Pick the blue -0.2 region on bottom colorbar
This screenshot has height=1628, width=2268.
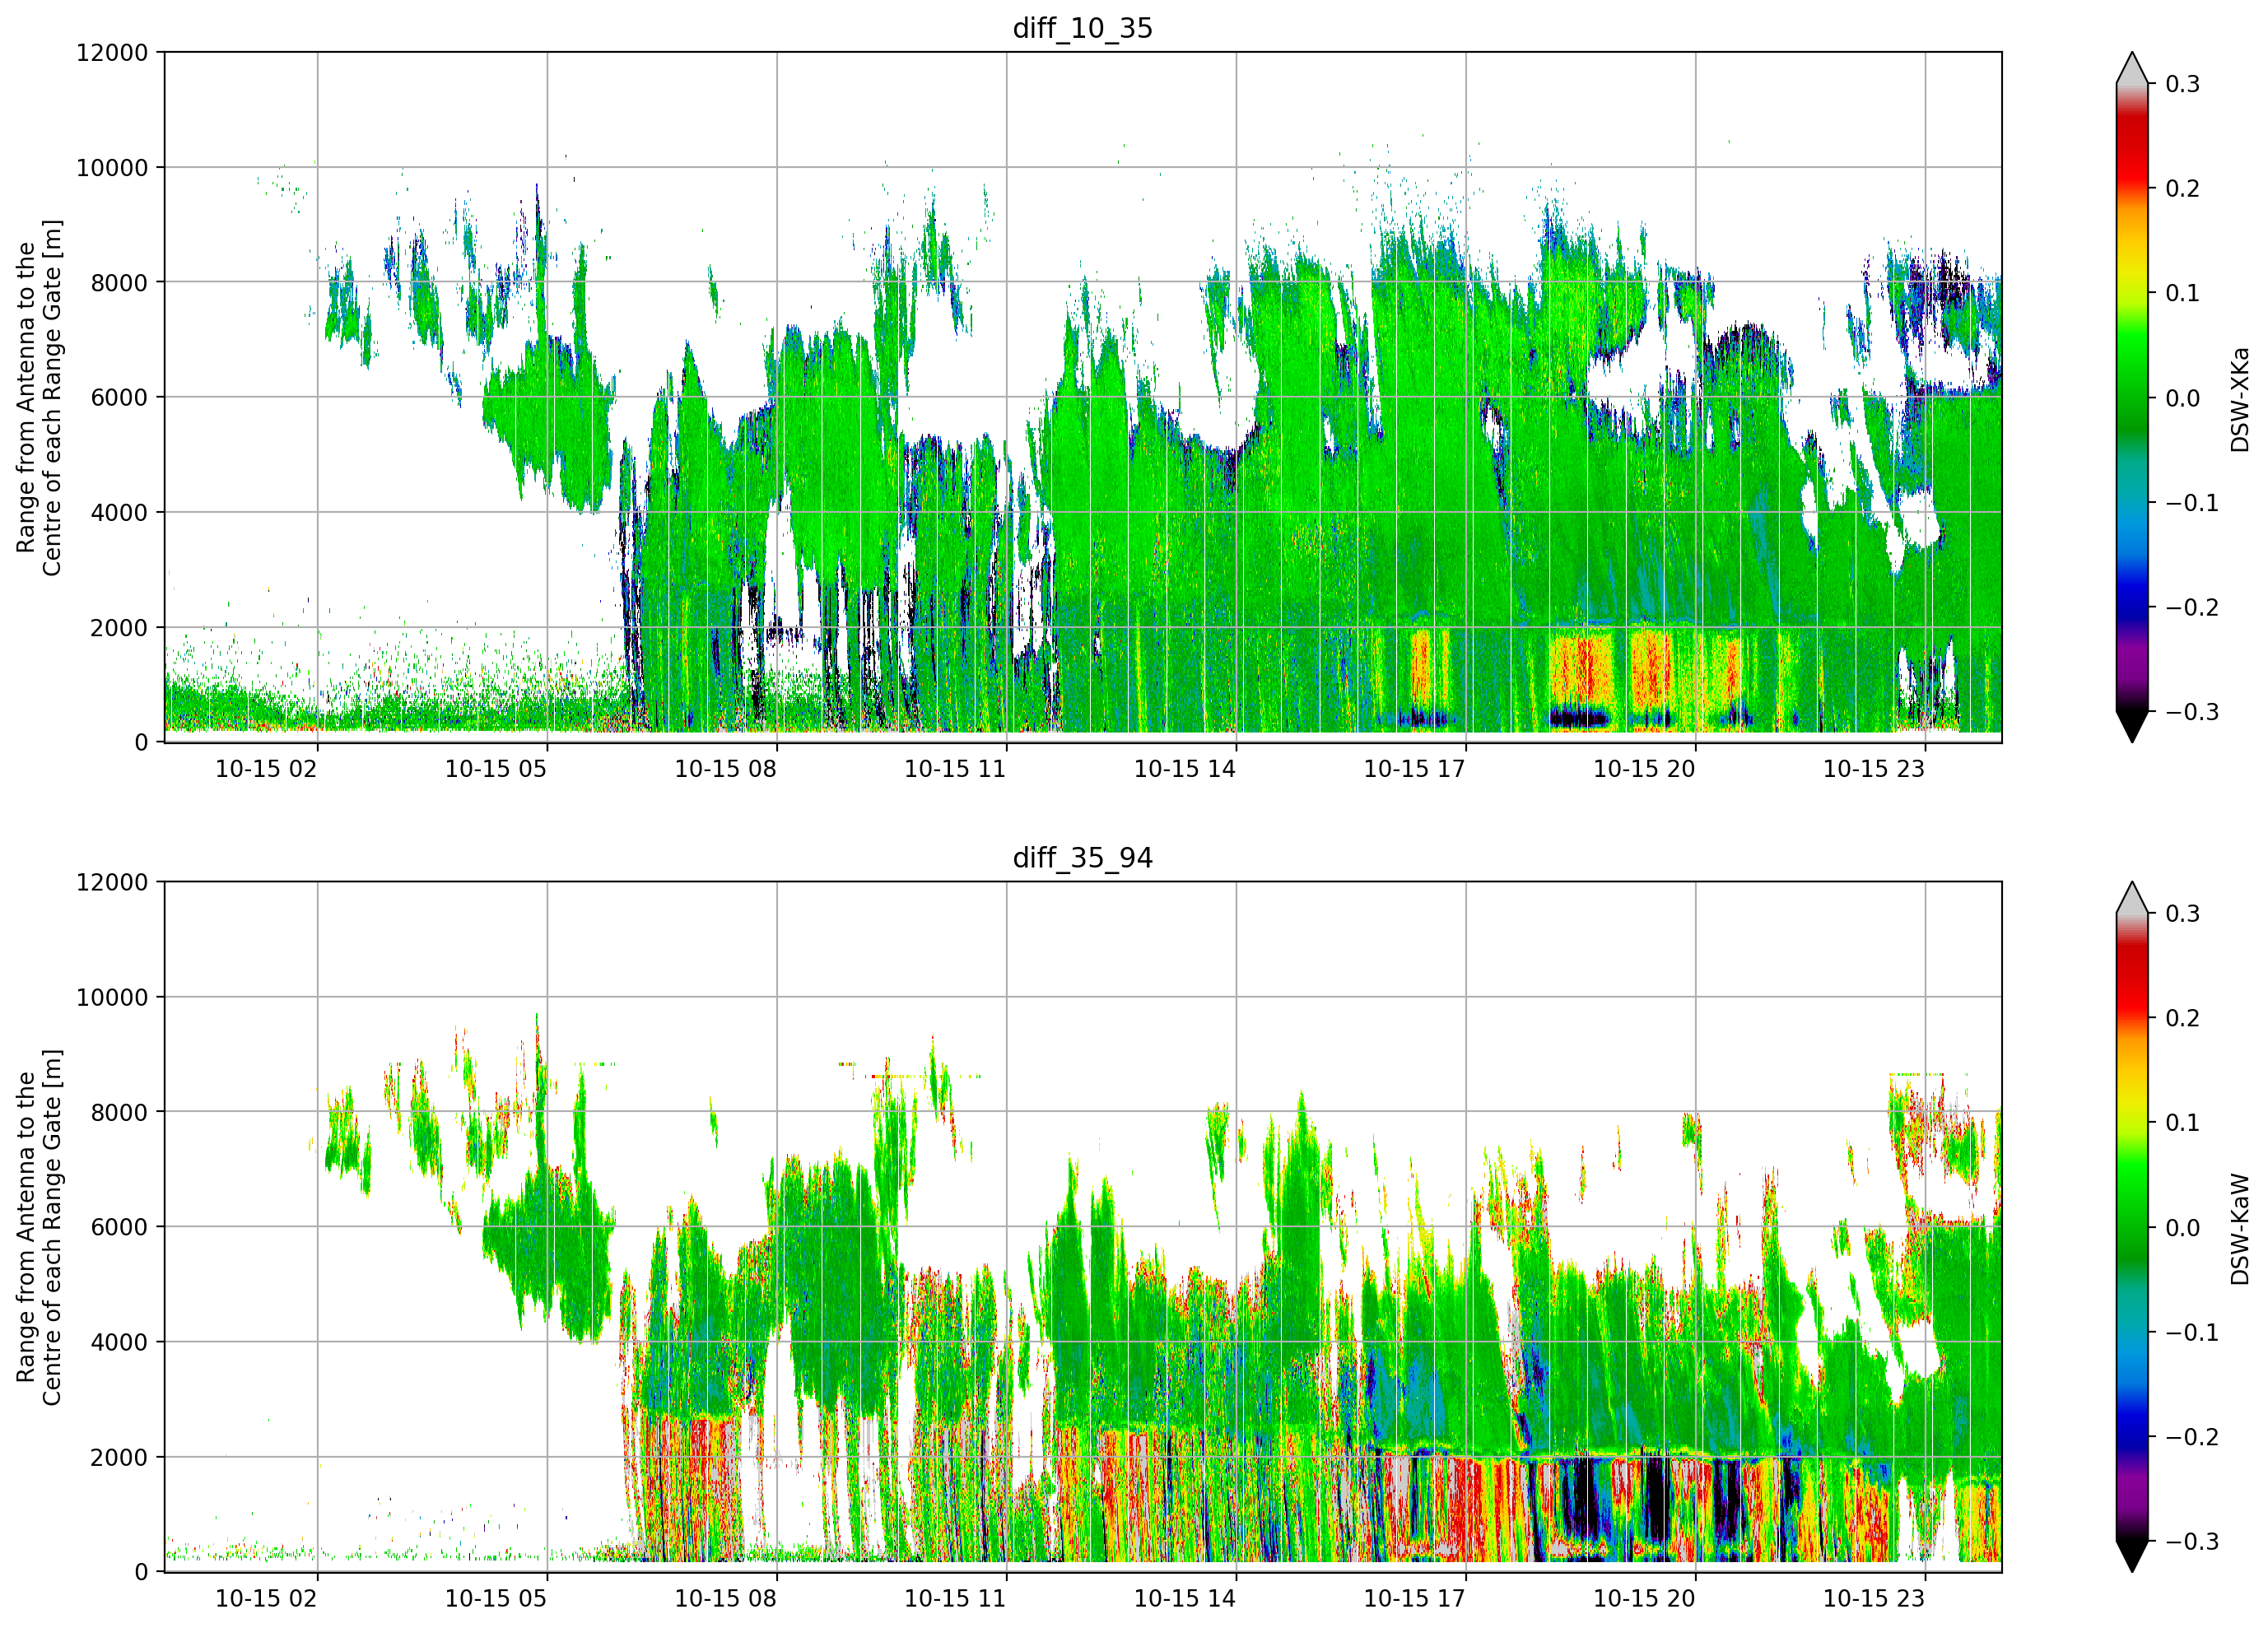click(2132, 1437)
